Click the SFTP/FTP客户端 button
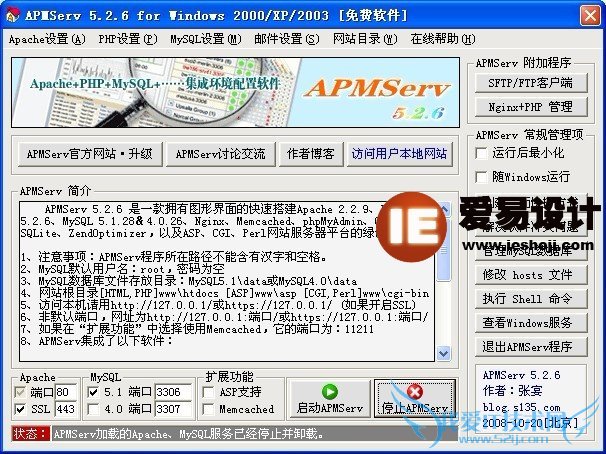This screenshot has width=606, height=454. [531, 83]
